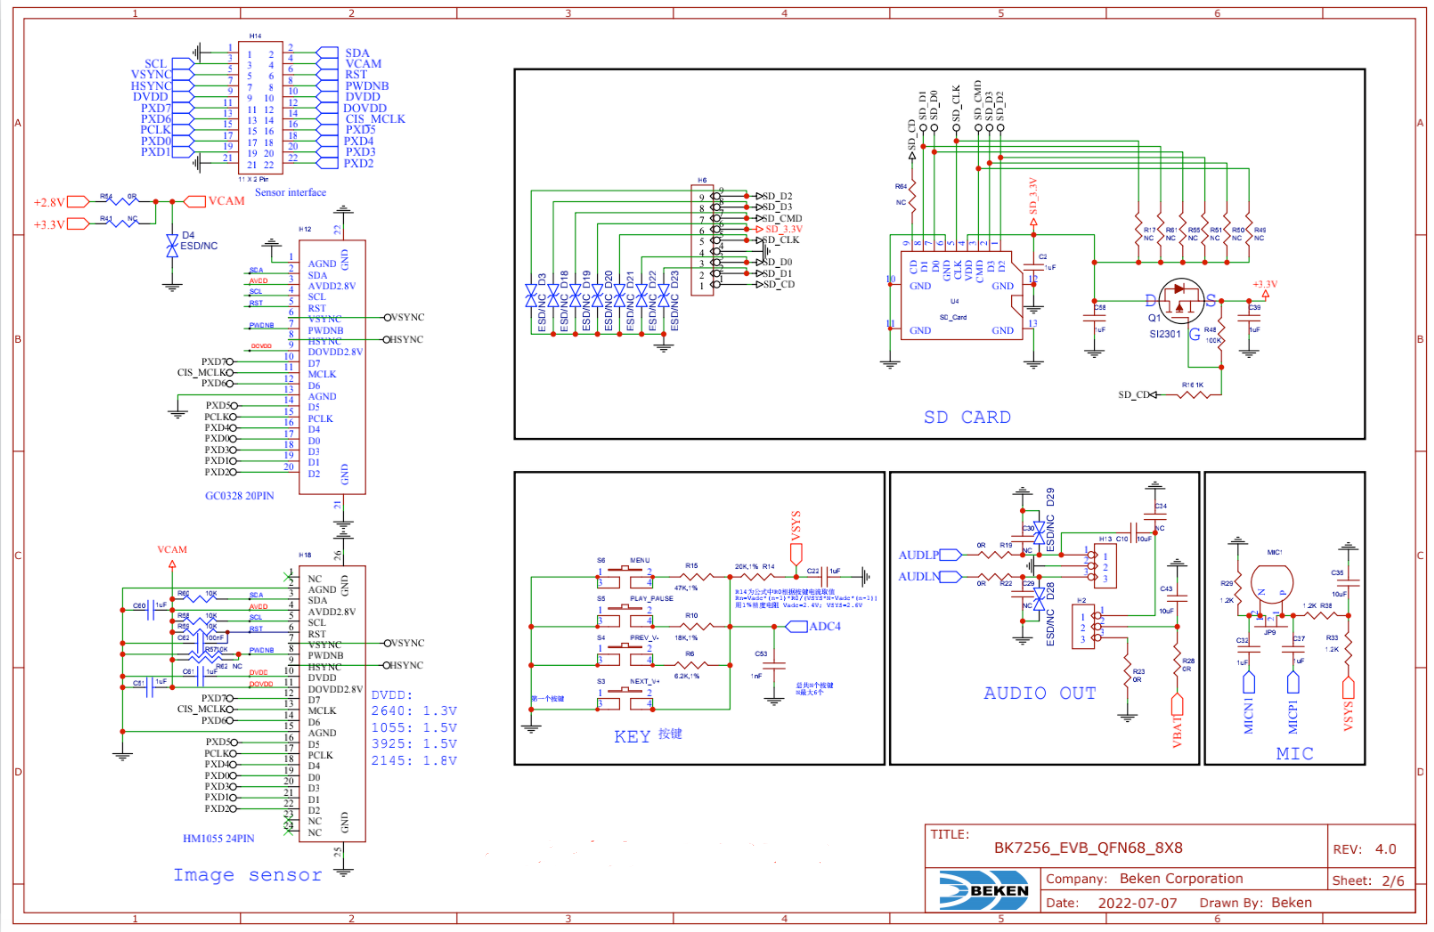Click the 'Sensor interface' label
Viewport: 1434px width, 932px height.
point(290,192)
